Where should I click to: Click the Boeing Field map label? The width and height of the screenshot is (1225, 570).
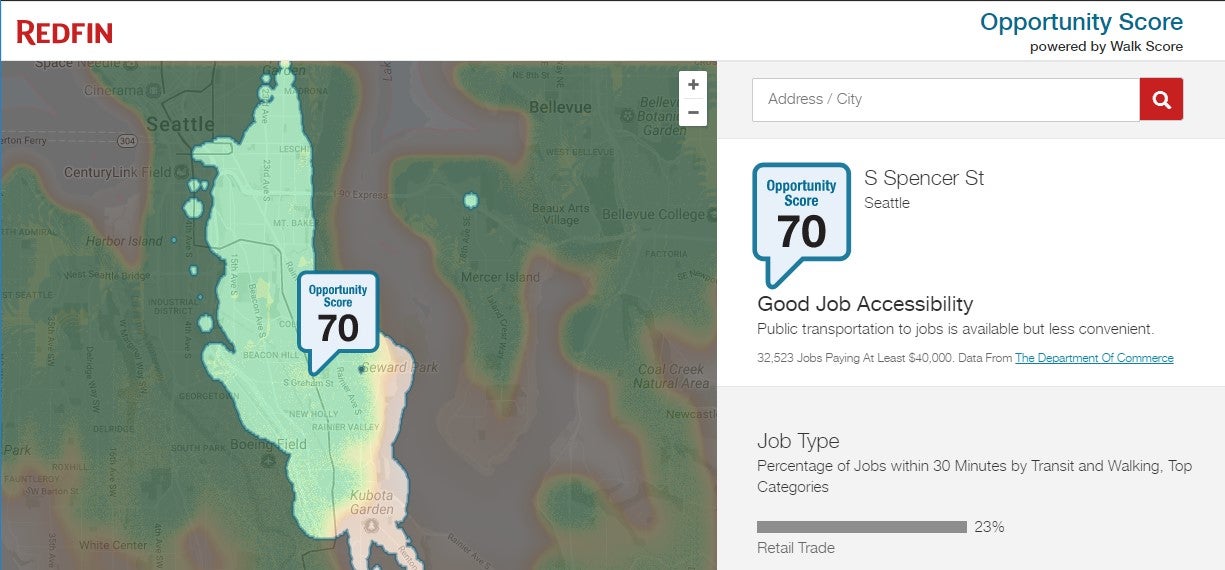[x=268, y=444]
